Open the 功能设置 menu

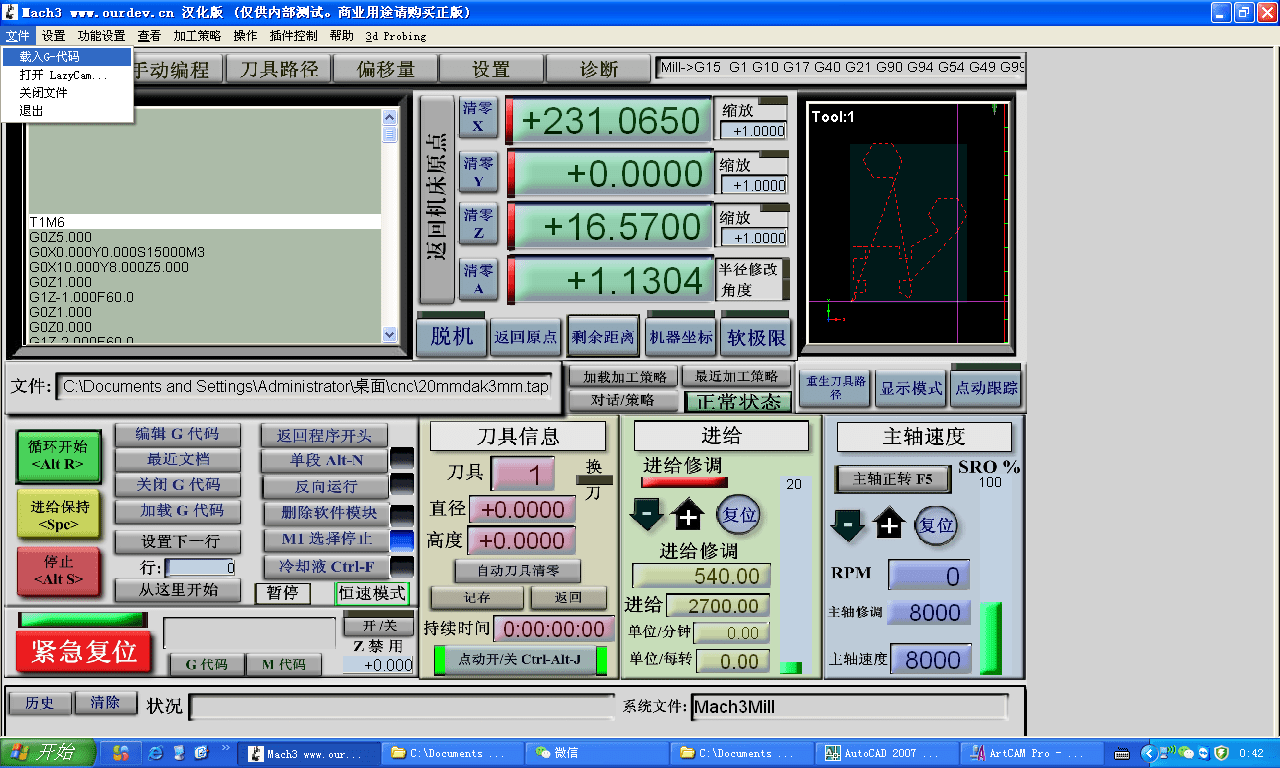coord(101,36)
